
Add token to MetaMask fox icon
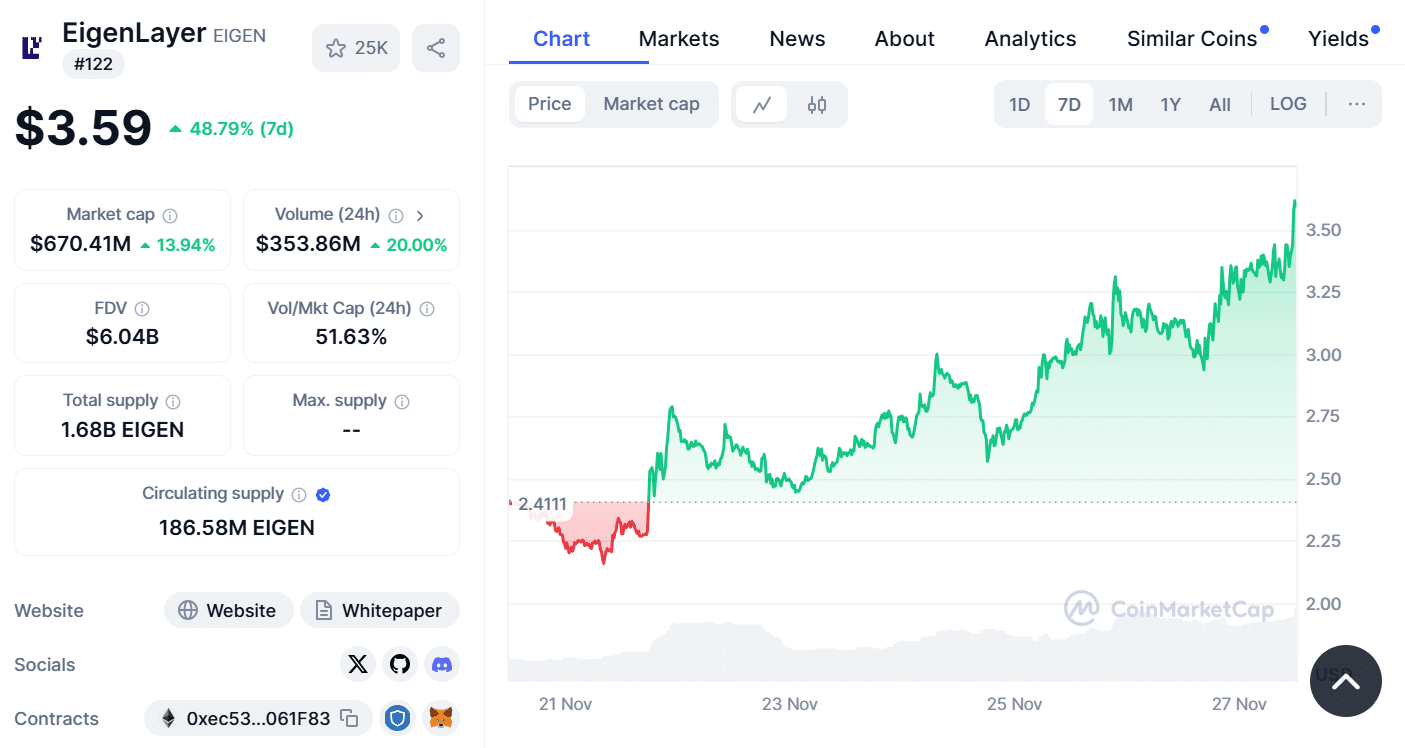pos(441,718)
